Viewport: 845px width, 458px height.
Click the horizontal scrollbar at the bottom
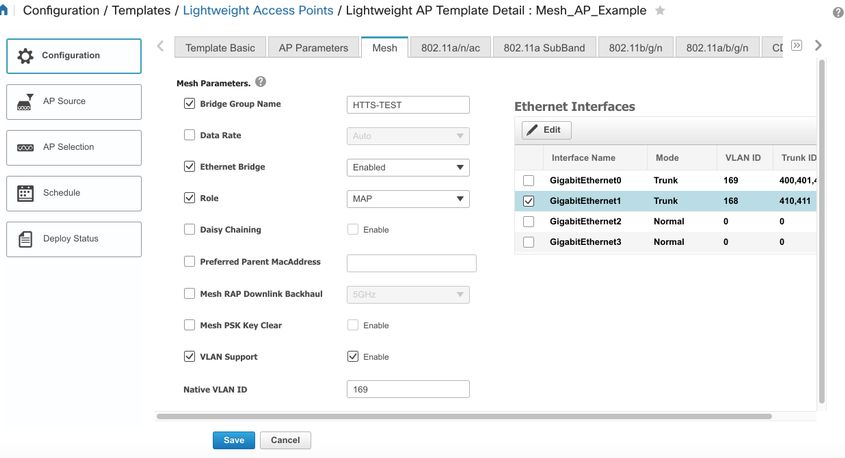(x=464, y=416)
